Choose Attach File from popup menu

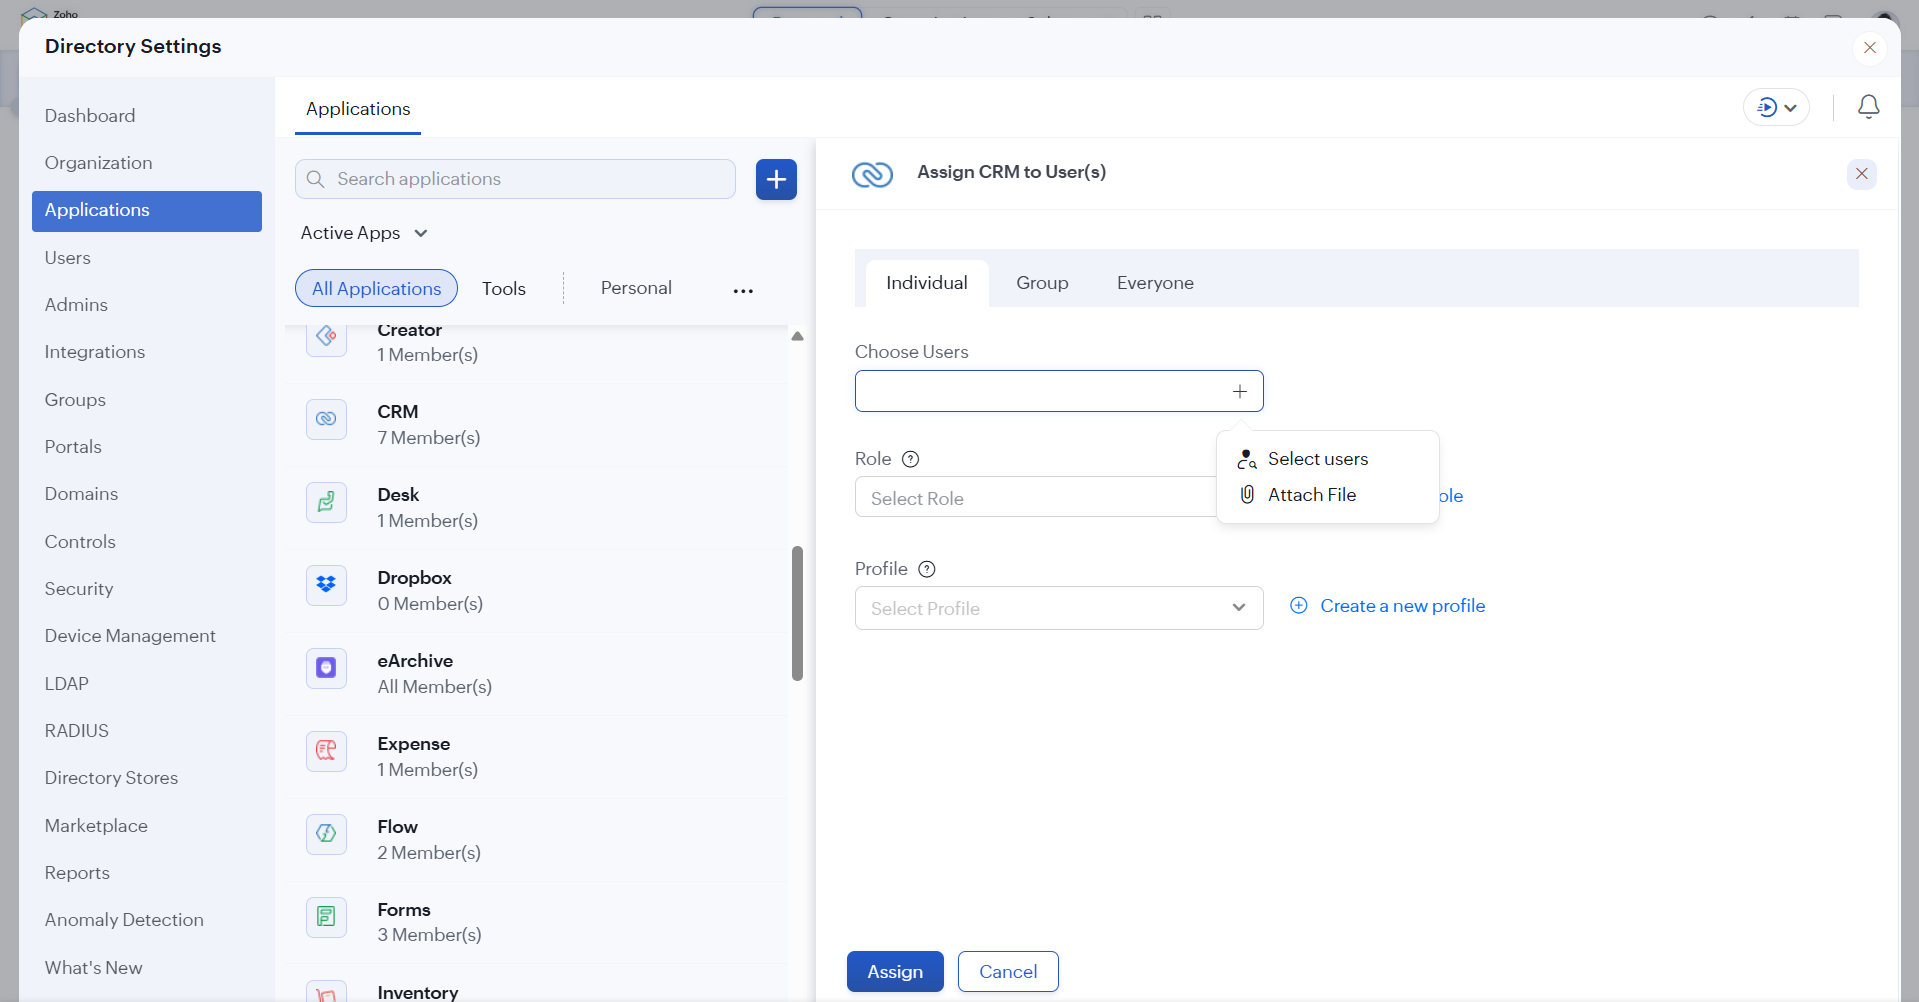click(1311, 495)
